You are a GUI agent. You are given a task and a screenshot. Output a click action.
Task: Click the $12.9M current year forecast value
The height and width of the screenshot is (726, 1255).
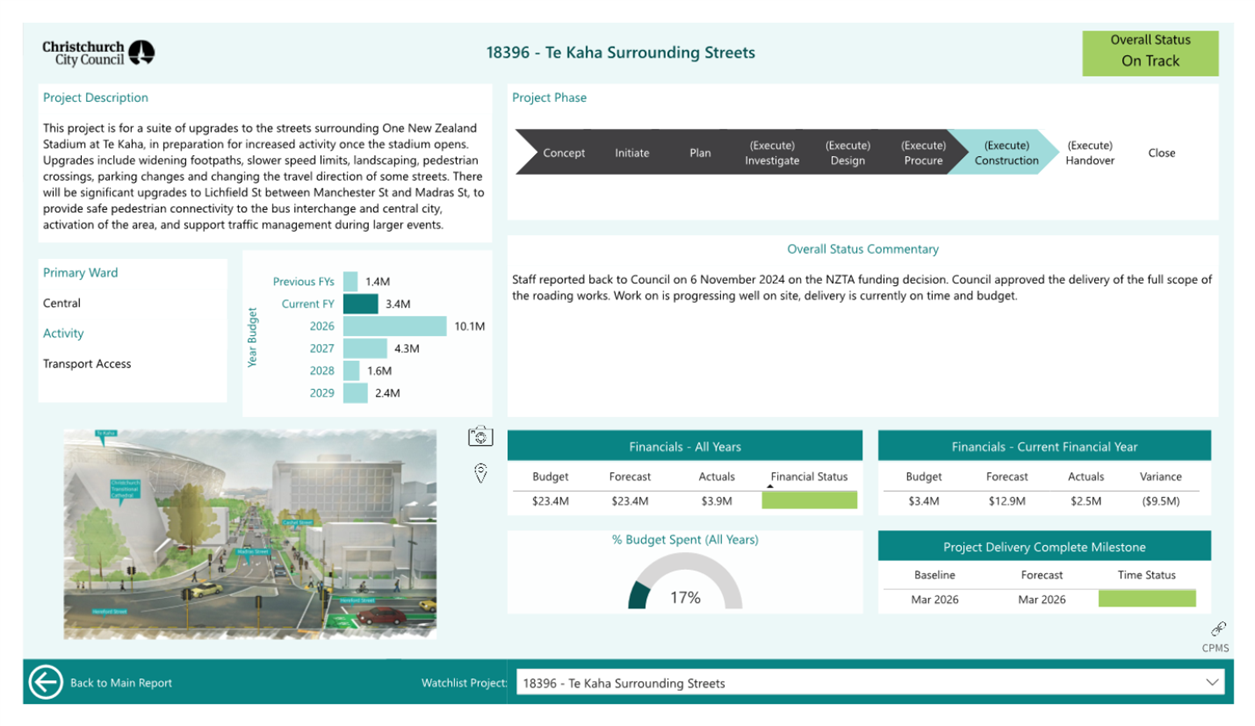tap(1007, 501)
